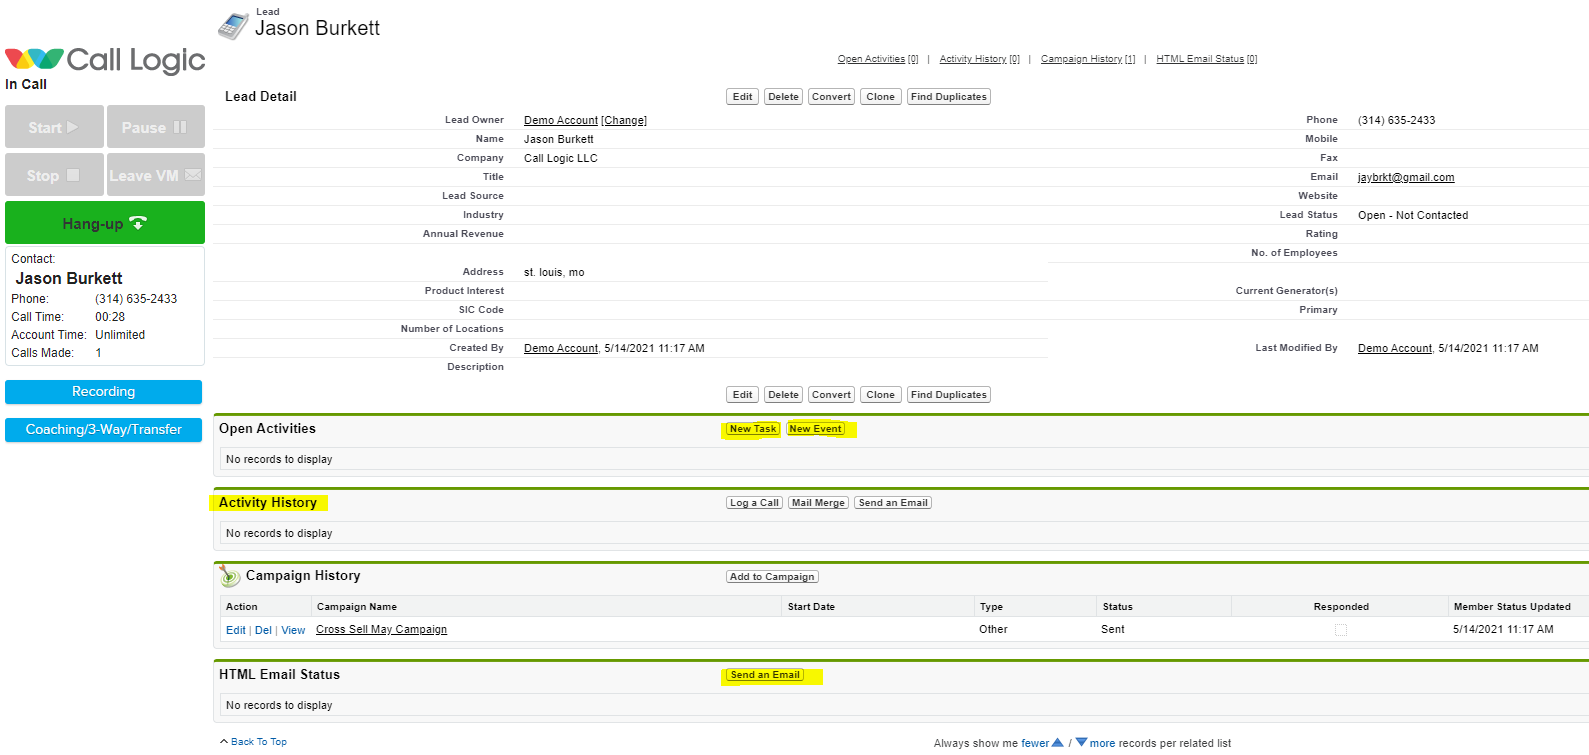Jump to Activity History [0] top link
Screen dimensions: 1589x755
coord(980,59)
